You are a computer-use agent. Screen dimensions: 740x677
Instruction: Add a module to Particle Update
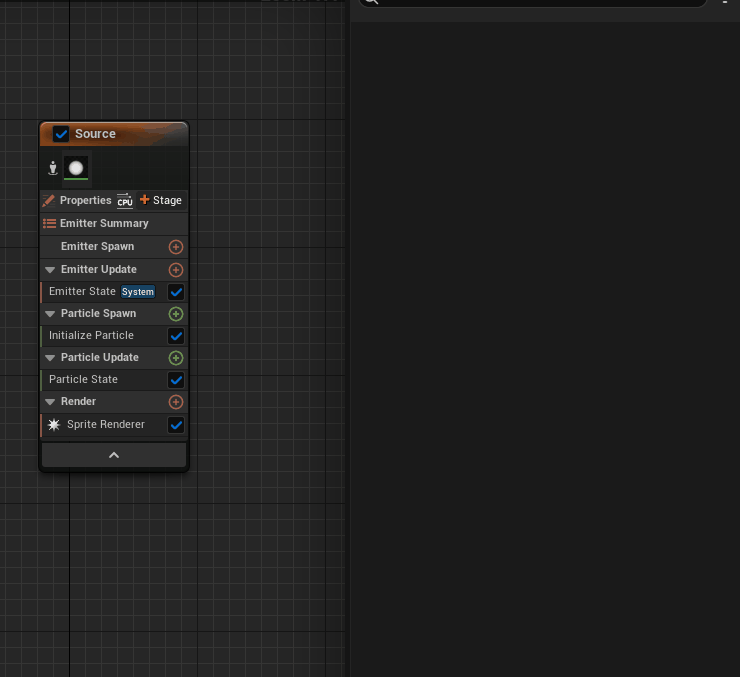click(x=176, y=358)
